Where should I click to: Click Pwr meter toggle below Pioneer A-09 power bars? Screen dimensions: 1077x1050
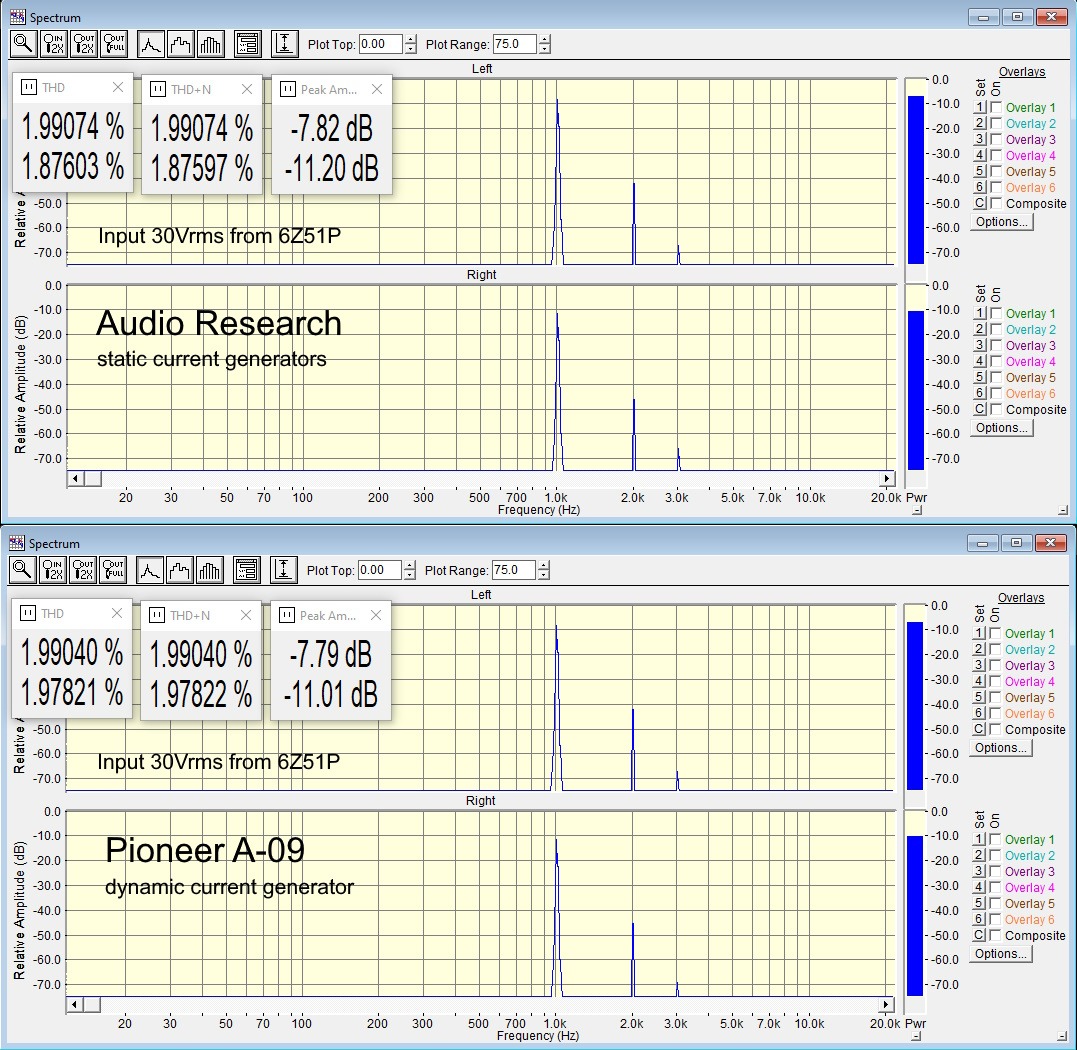(x=915, y=1036)
